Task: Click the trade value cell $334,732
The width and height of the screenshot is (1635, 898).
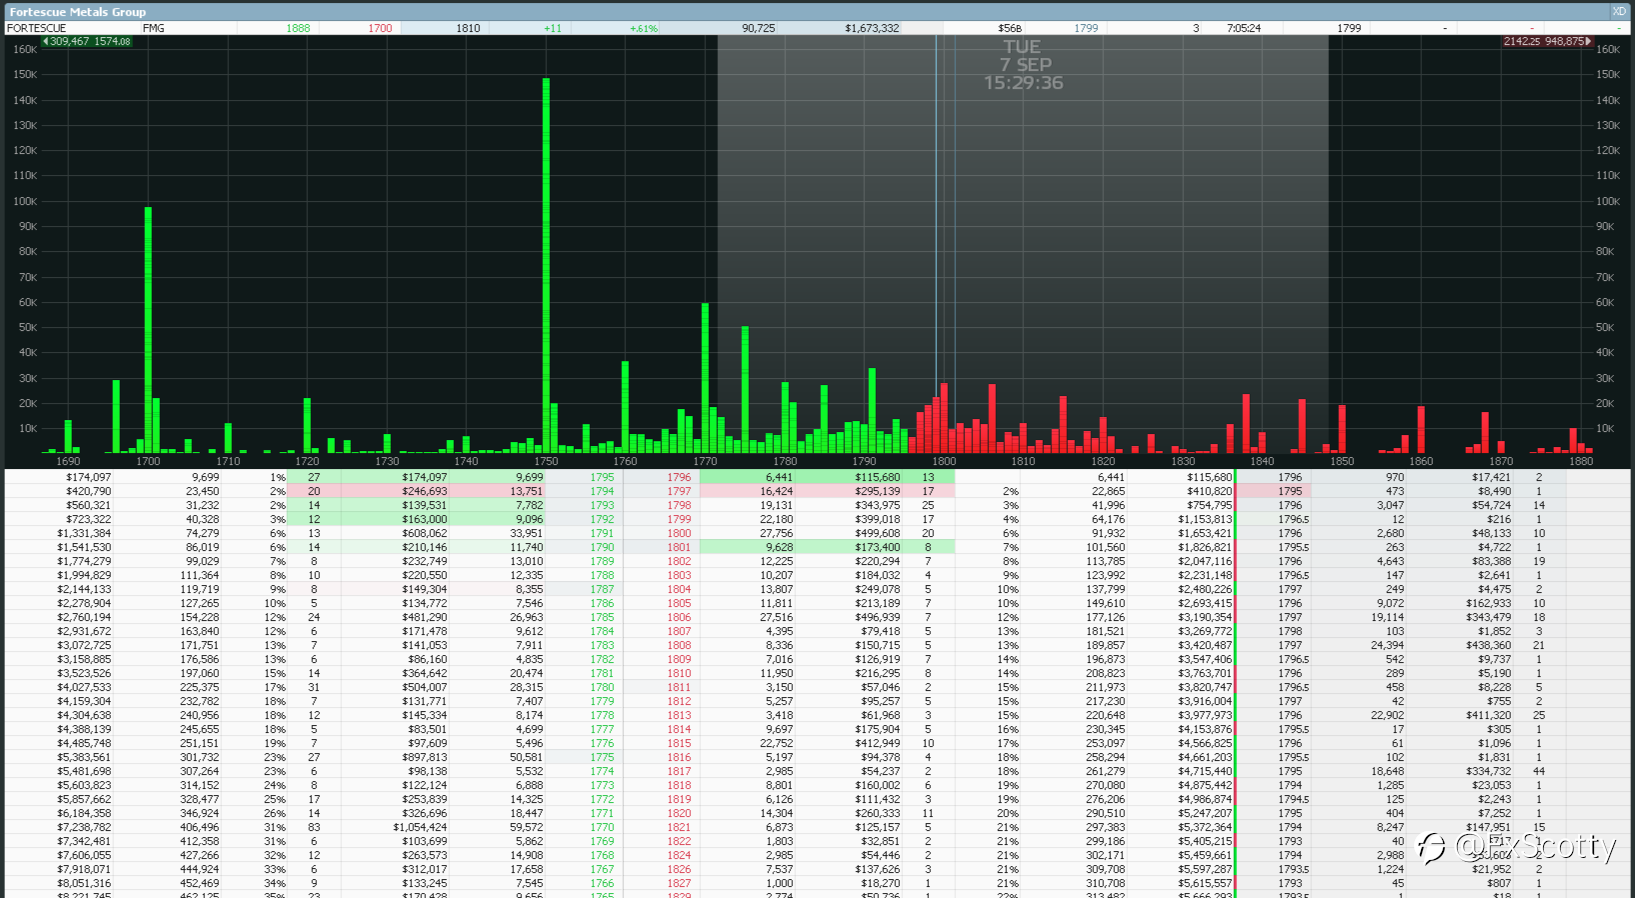Action: coord(1488,771)
